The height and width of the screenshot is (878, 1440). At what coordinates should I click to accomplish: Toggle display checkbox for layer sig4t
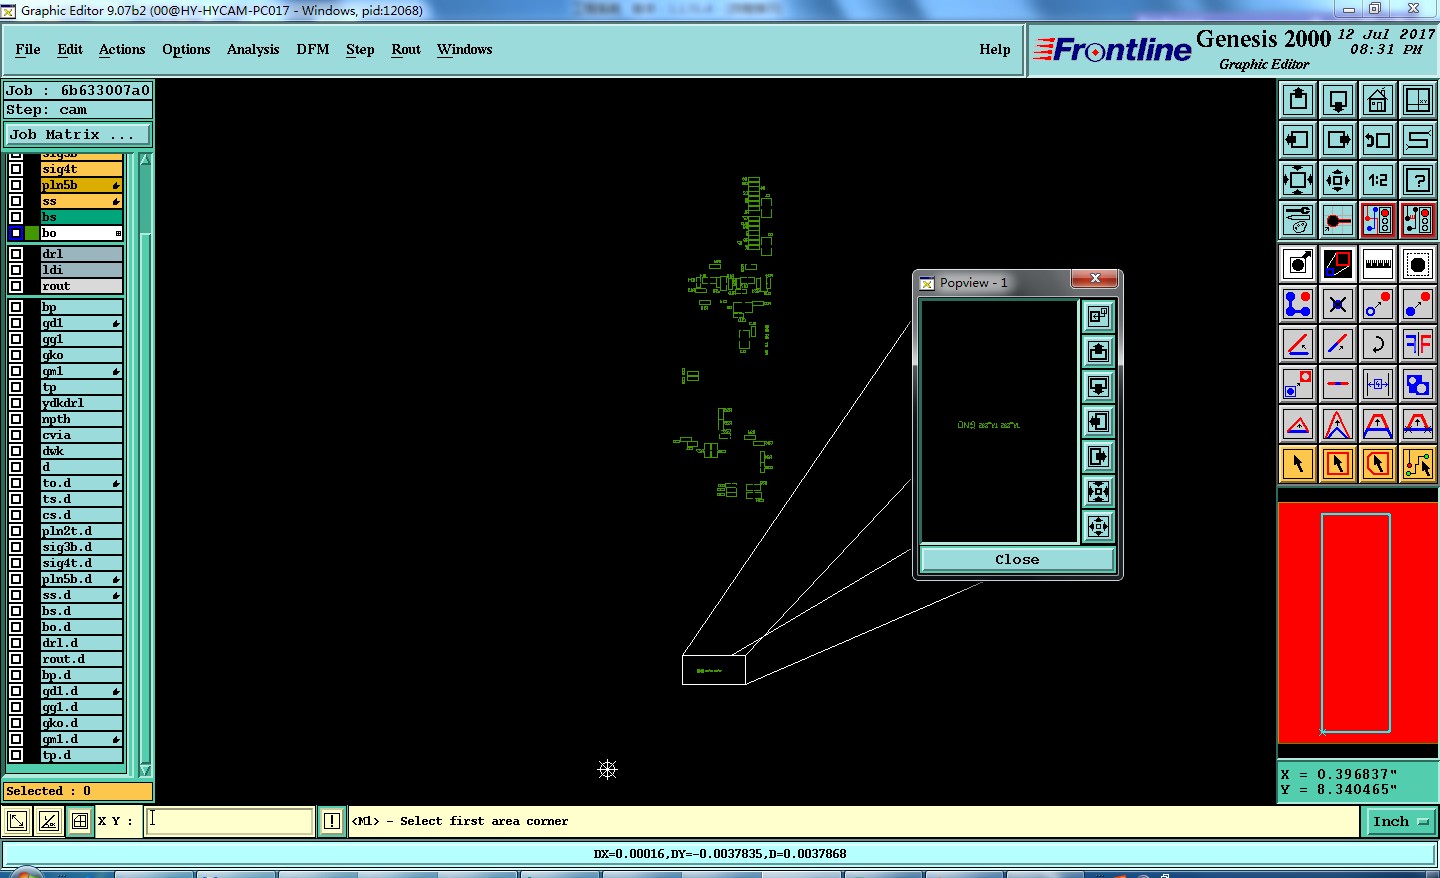pos(16,169)
